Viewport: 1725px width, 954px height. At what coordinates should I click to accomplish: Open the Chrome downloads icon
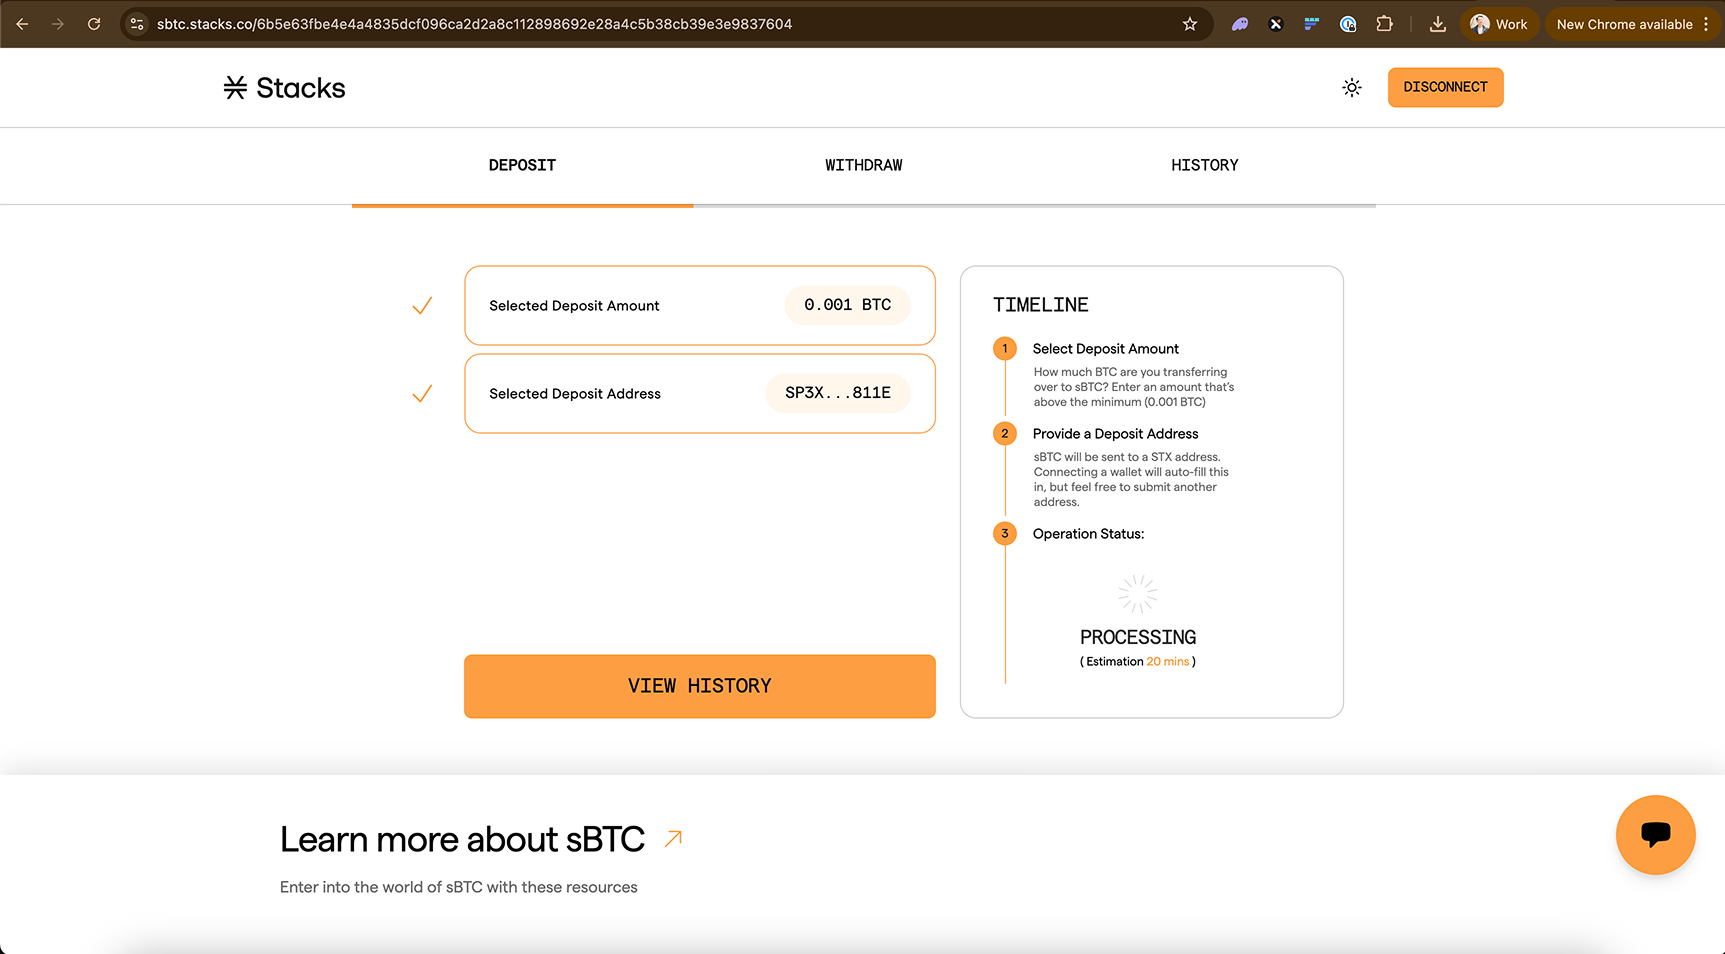1437,24
